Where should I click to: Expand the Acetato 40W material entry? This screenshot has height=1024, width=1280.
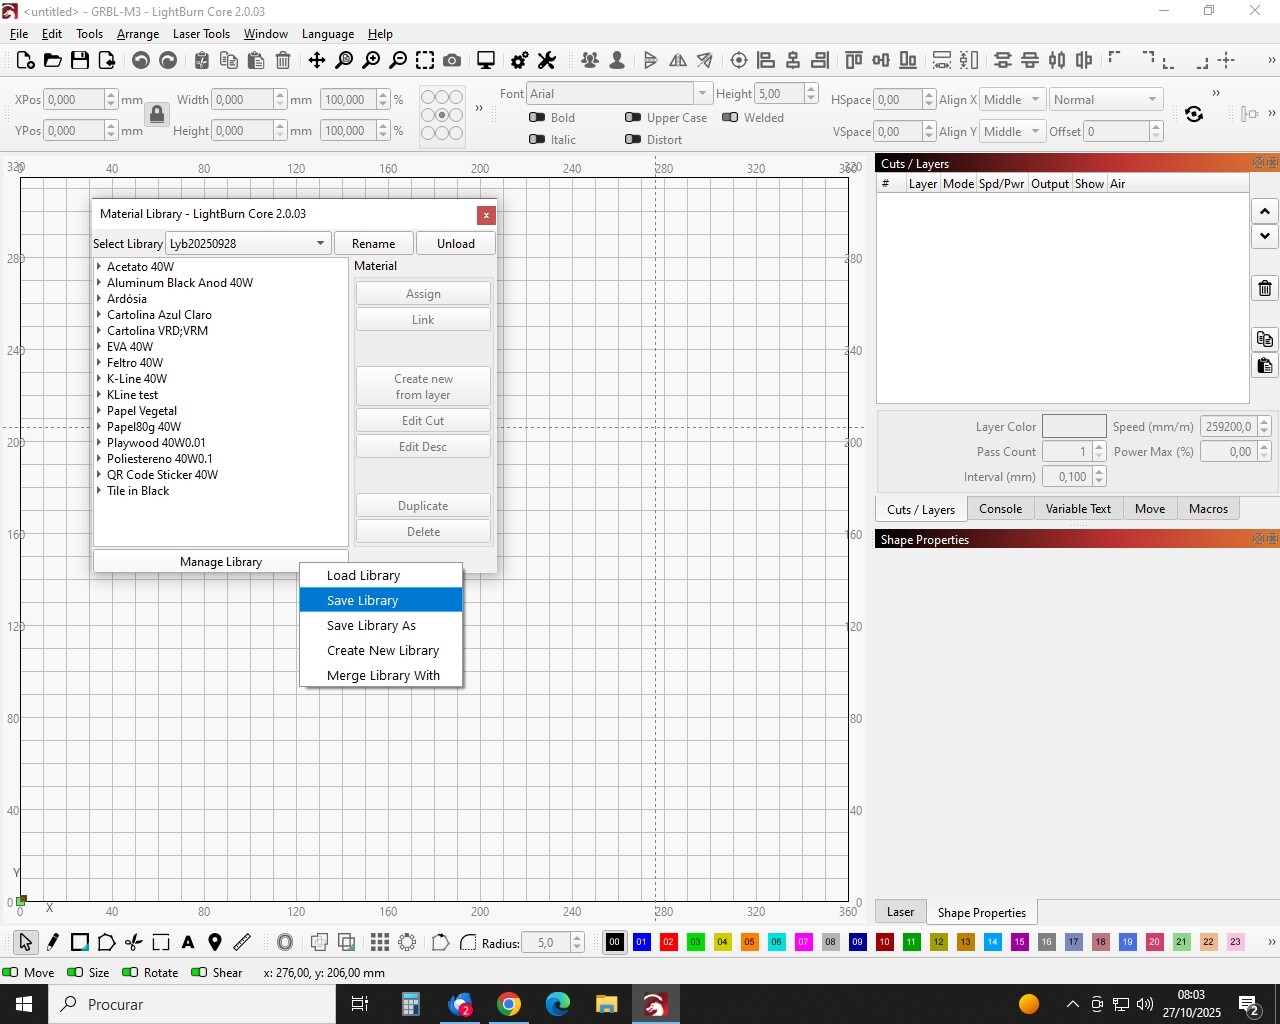[x=99, y=267]
